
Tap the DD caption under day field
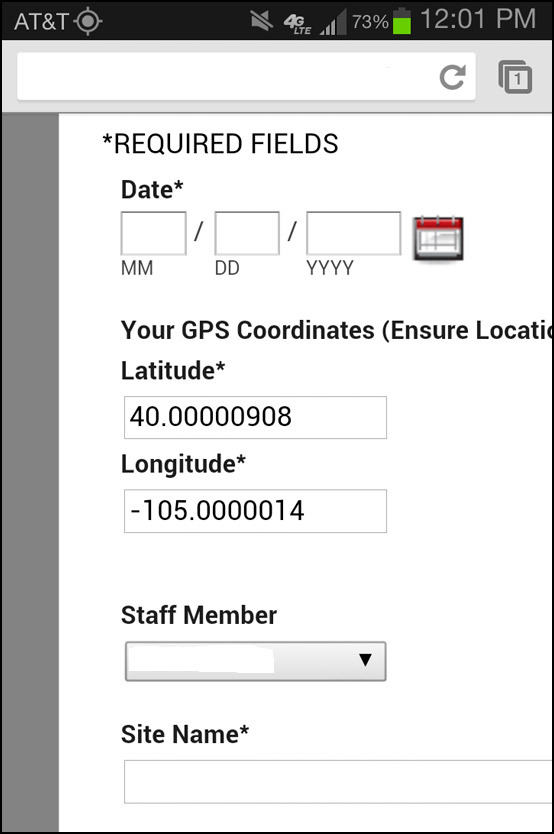[x=227, y=268]
